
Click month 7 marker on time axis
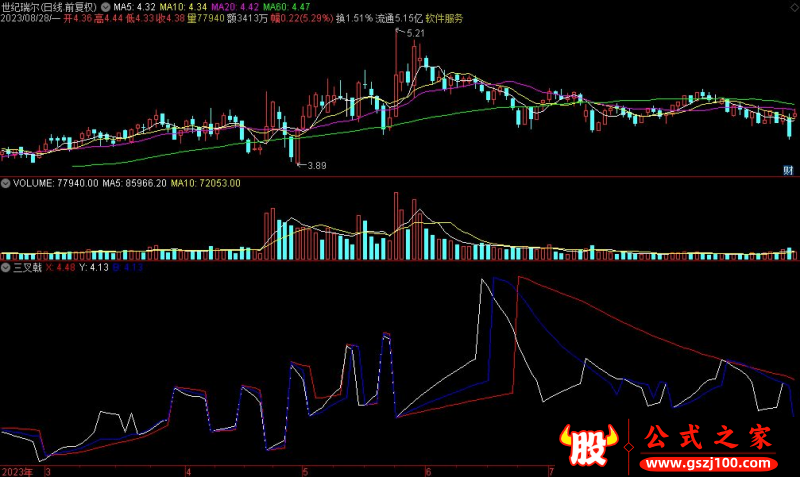coord(552,472)
